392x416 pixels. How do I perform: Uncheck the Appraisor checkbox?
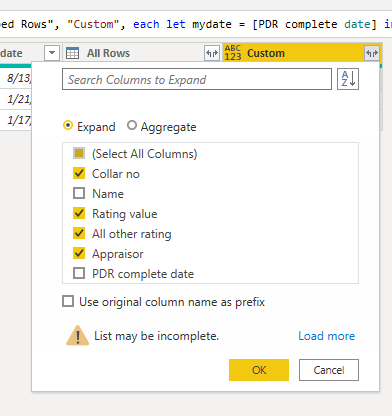[x=79, y=253]
